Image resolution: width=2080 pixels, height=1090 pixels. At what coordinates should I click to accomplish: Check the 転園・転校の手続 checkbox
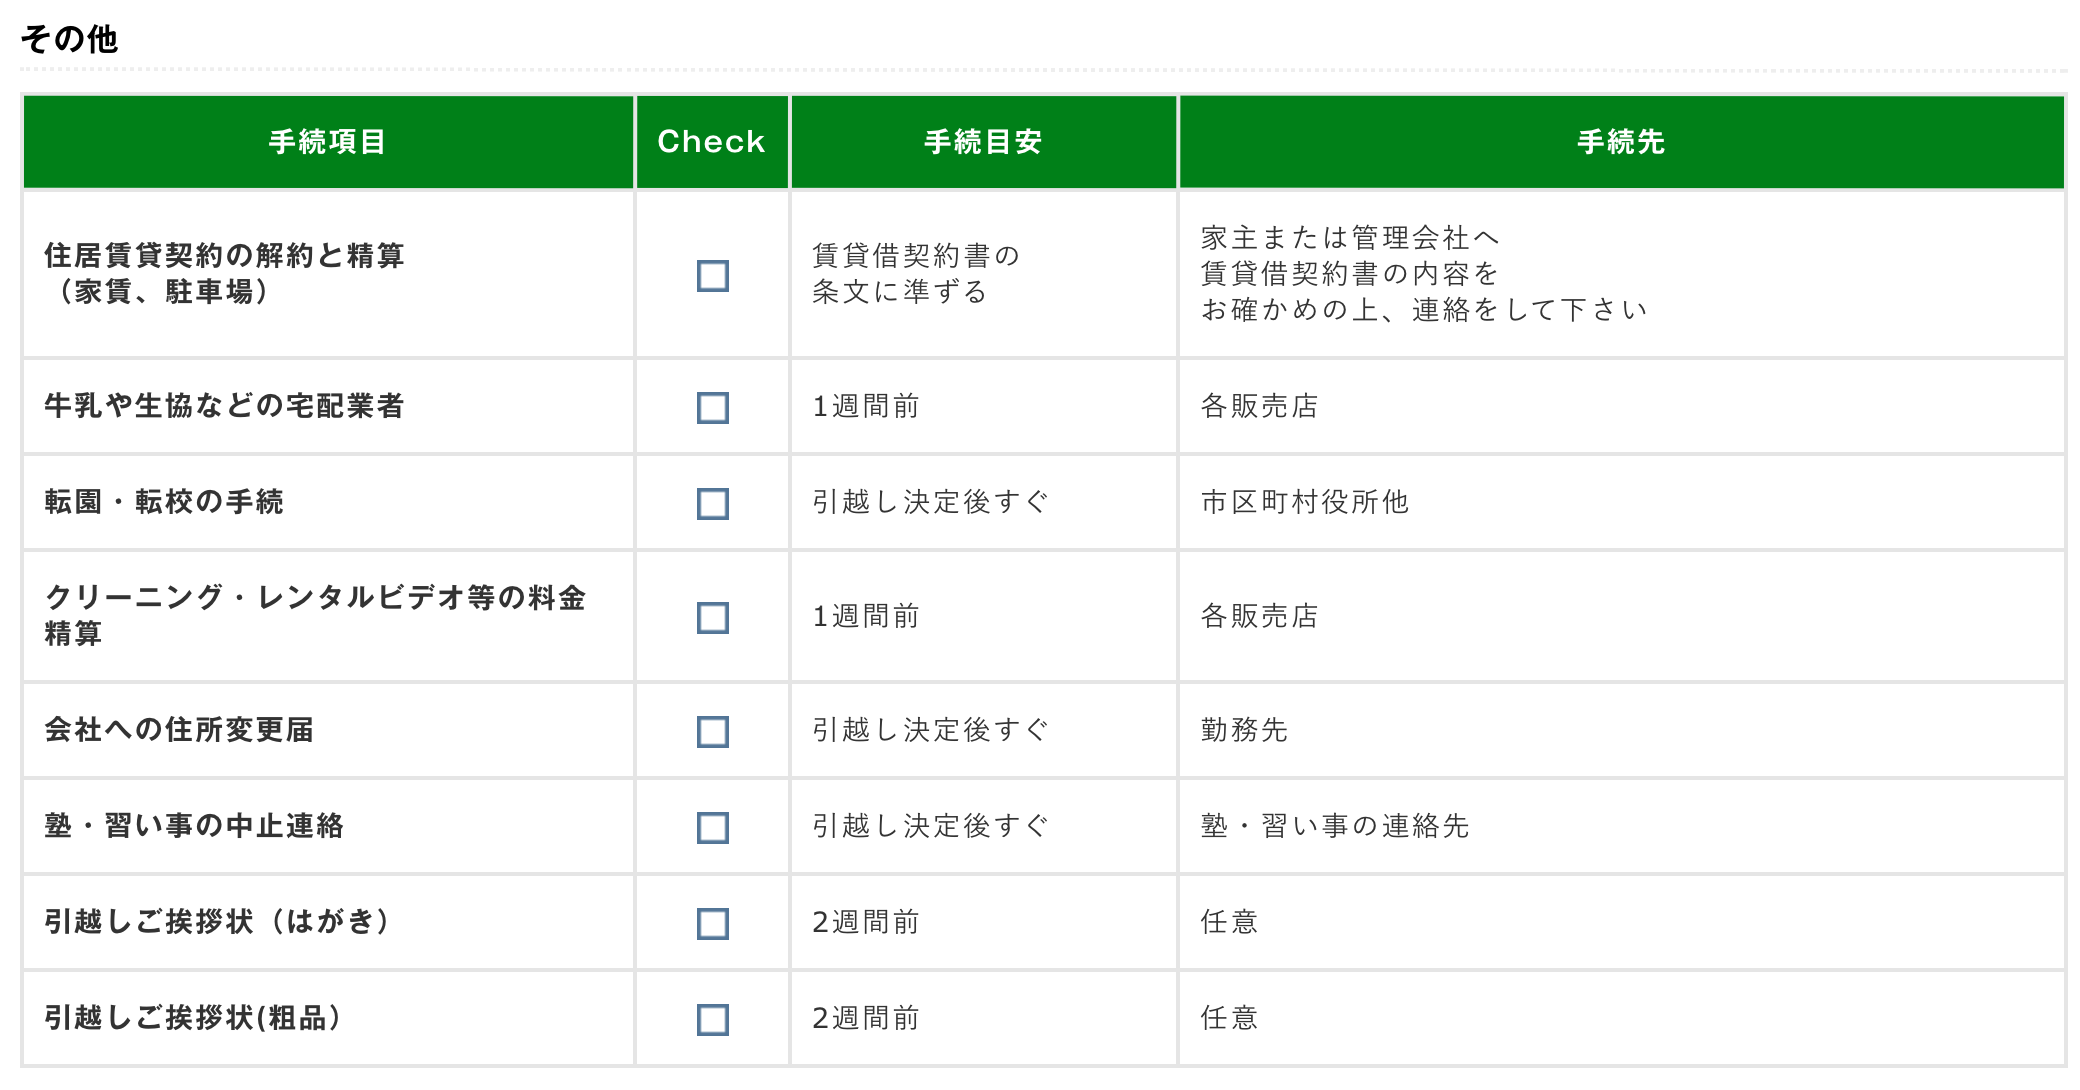712,504
